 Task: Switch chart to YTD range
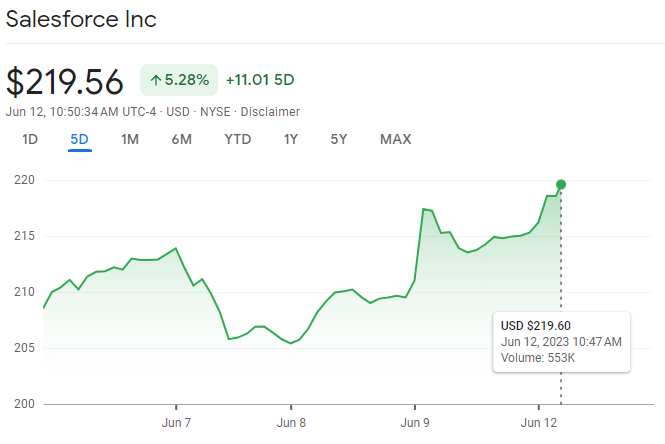pos(237,139)
